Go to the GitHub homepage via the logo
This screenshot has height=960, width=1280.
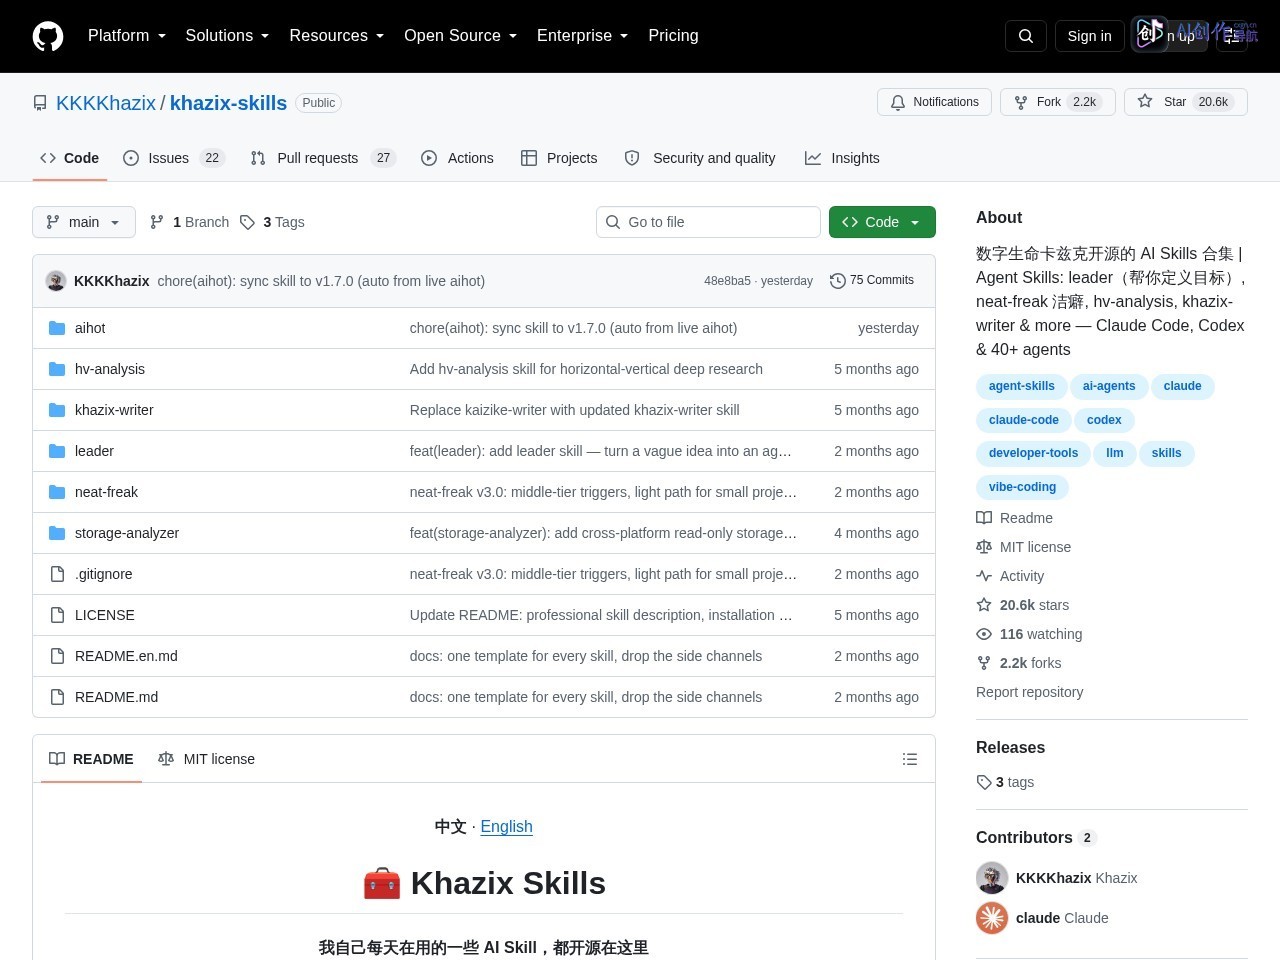[48, 36]
